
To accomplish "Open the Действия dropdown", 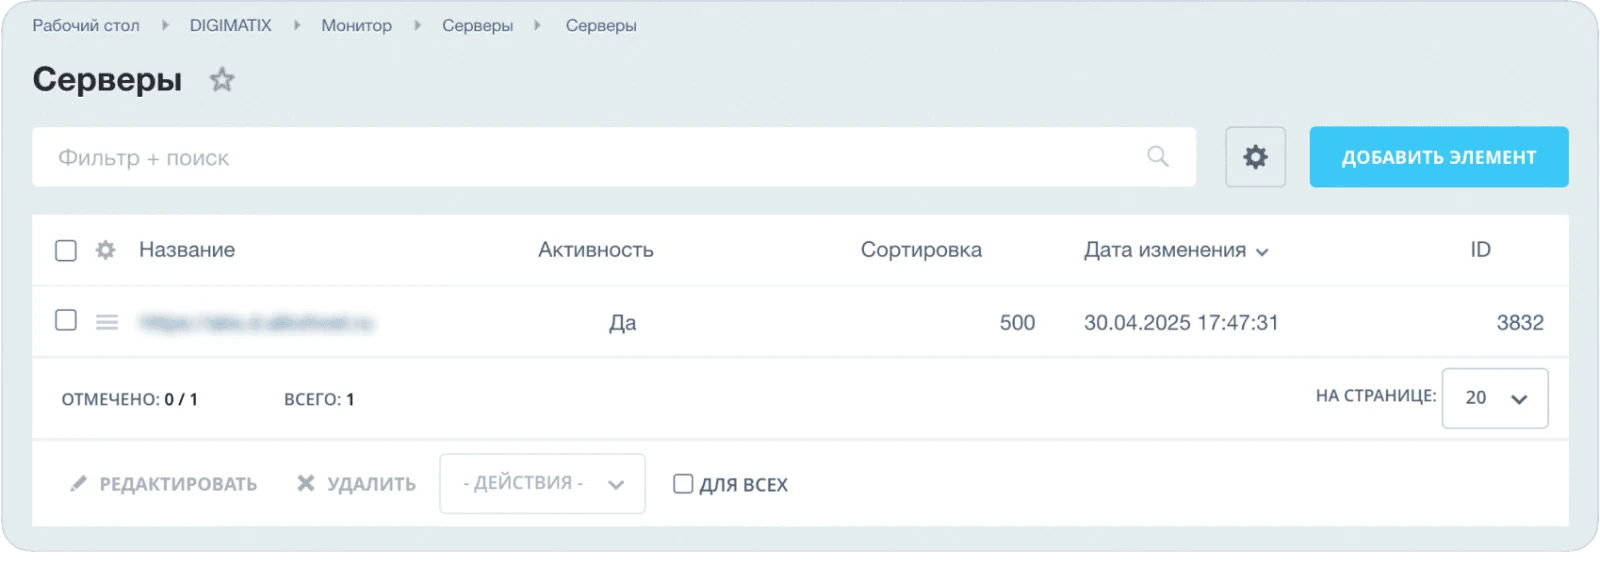I will click(542, 483).
